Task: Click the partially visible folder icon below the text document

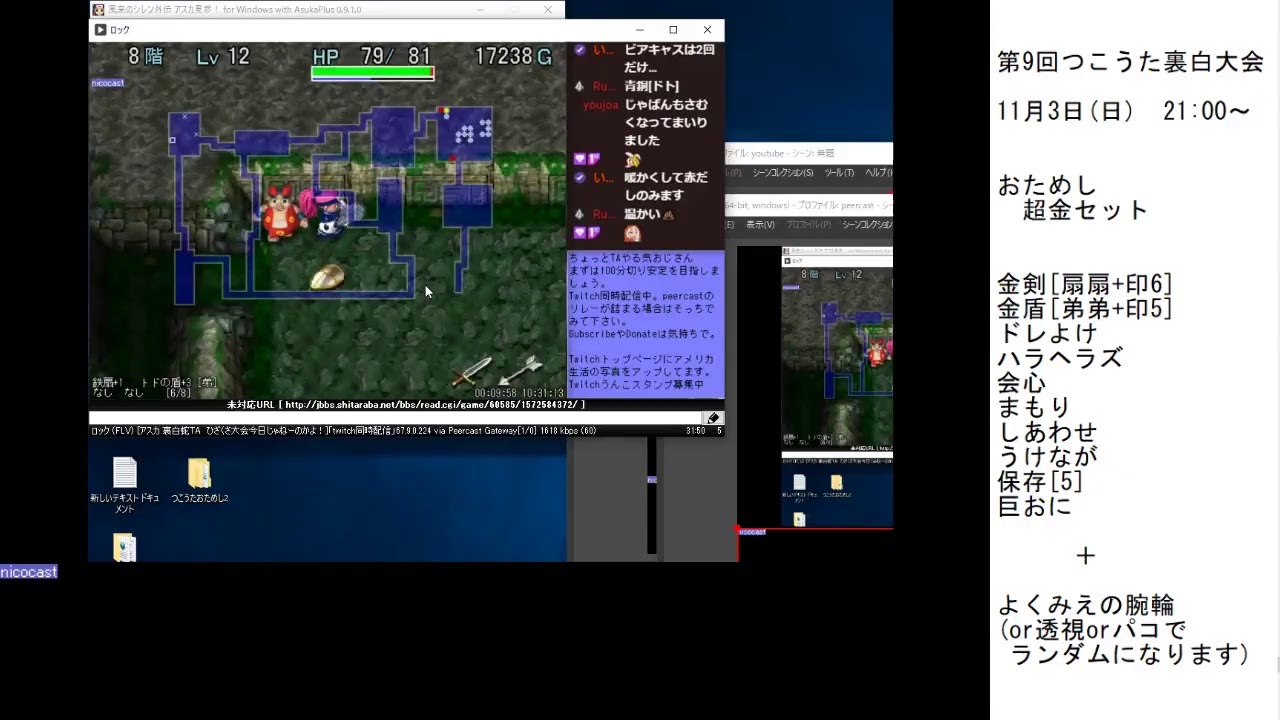Action: pos(124,547)
